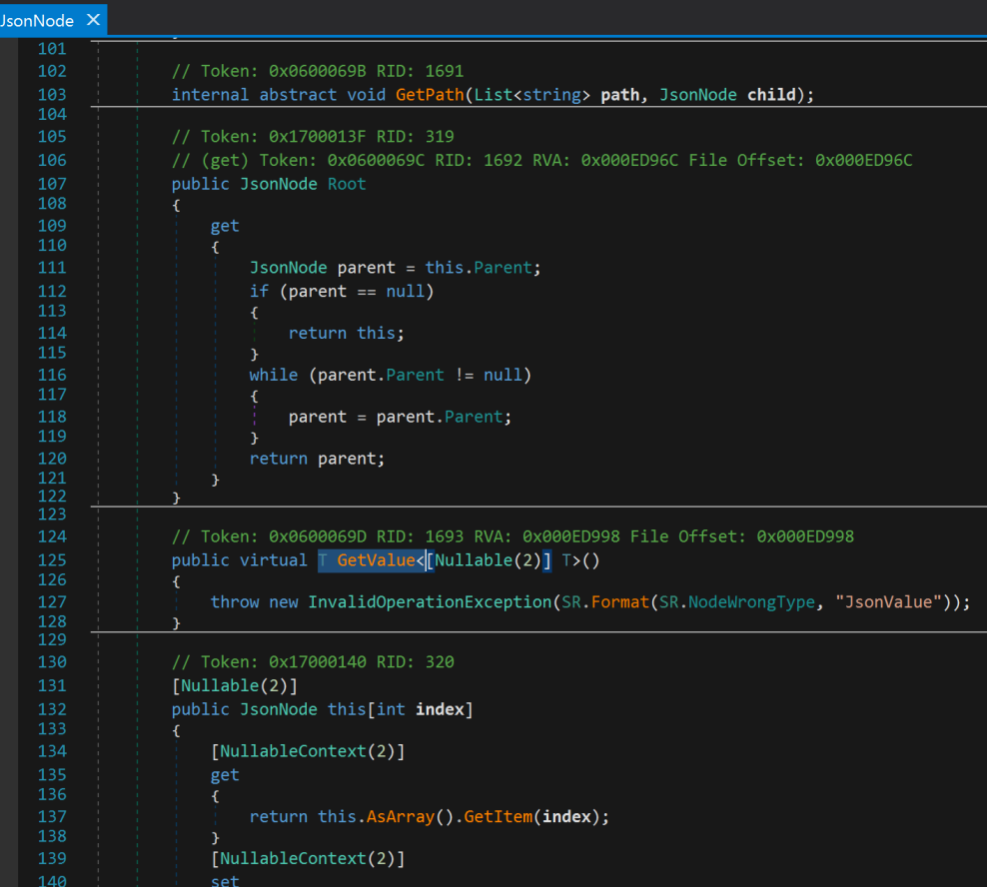
Task: Click line number 125 in the gutter
Action: point(52,560)
